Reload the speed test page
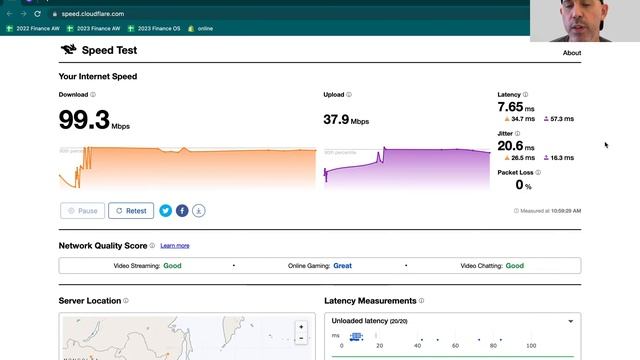Image resolution: width=640 pixels, height=360 pixels. 37,13
